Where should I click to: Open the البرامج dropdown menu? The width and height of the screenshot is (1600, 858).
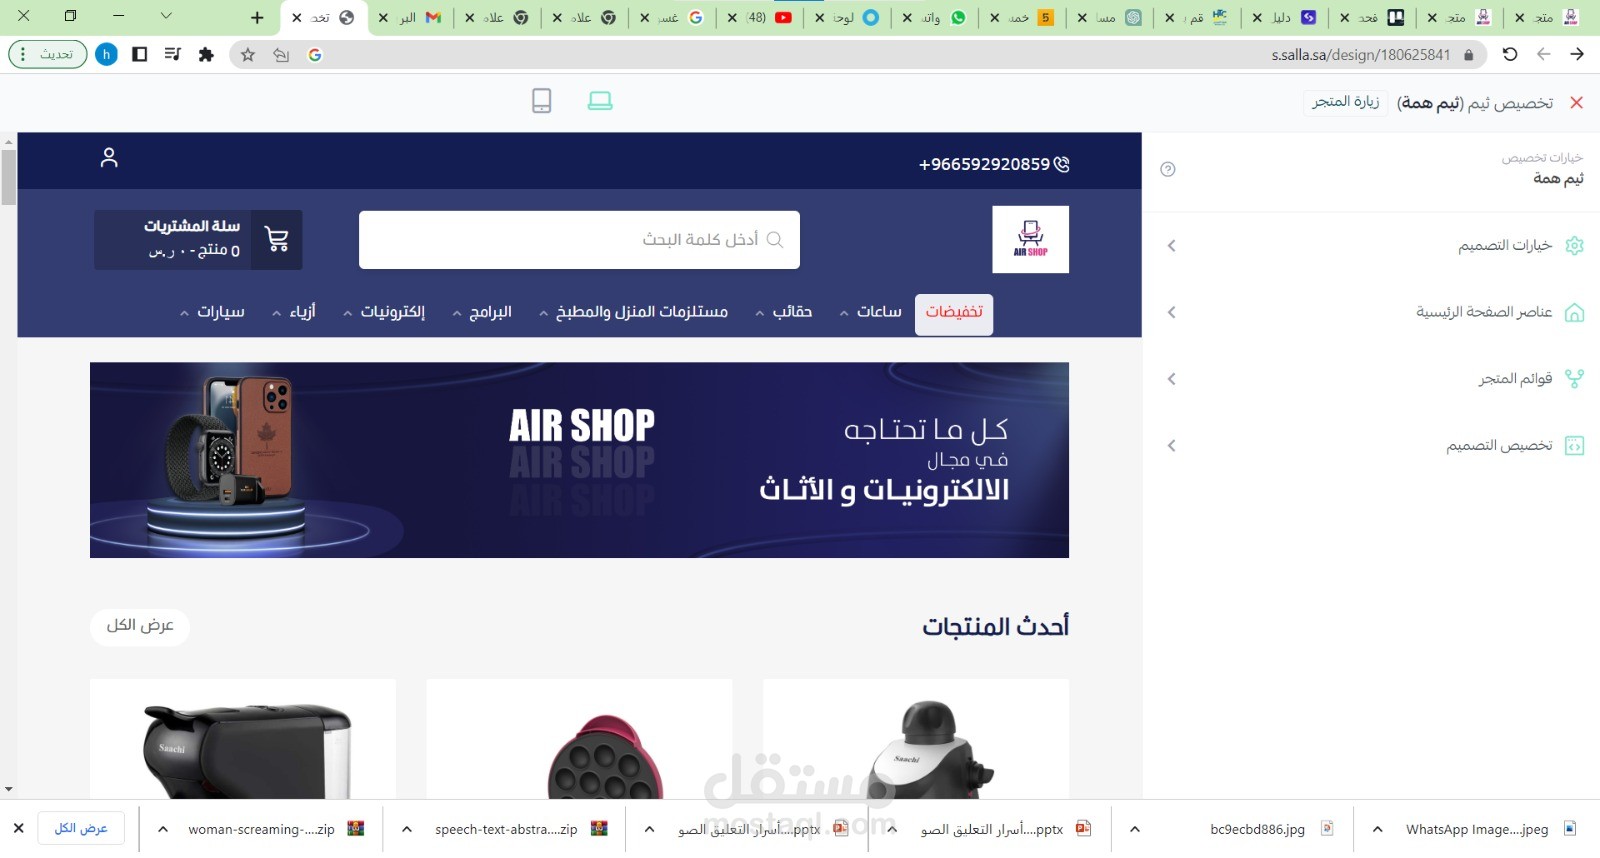[x=482, y=312]
